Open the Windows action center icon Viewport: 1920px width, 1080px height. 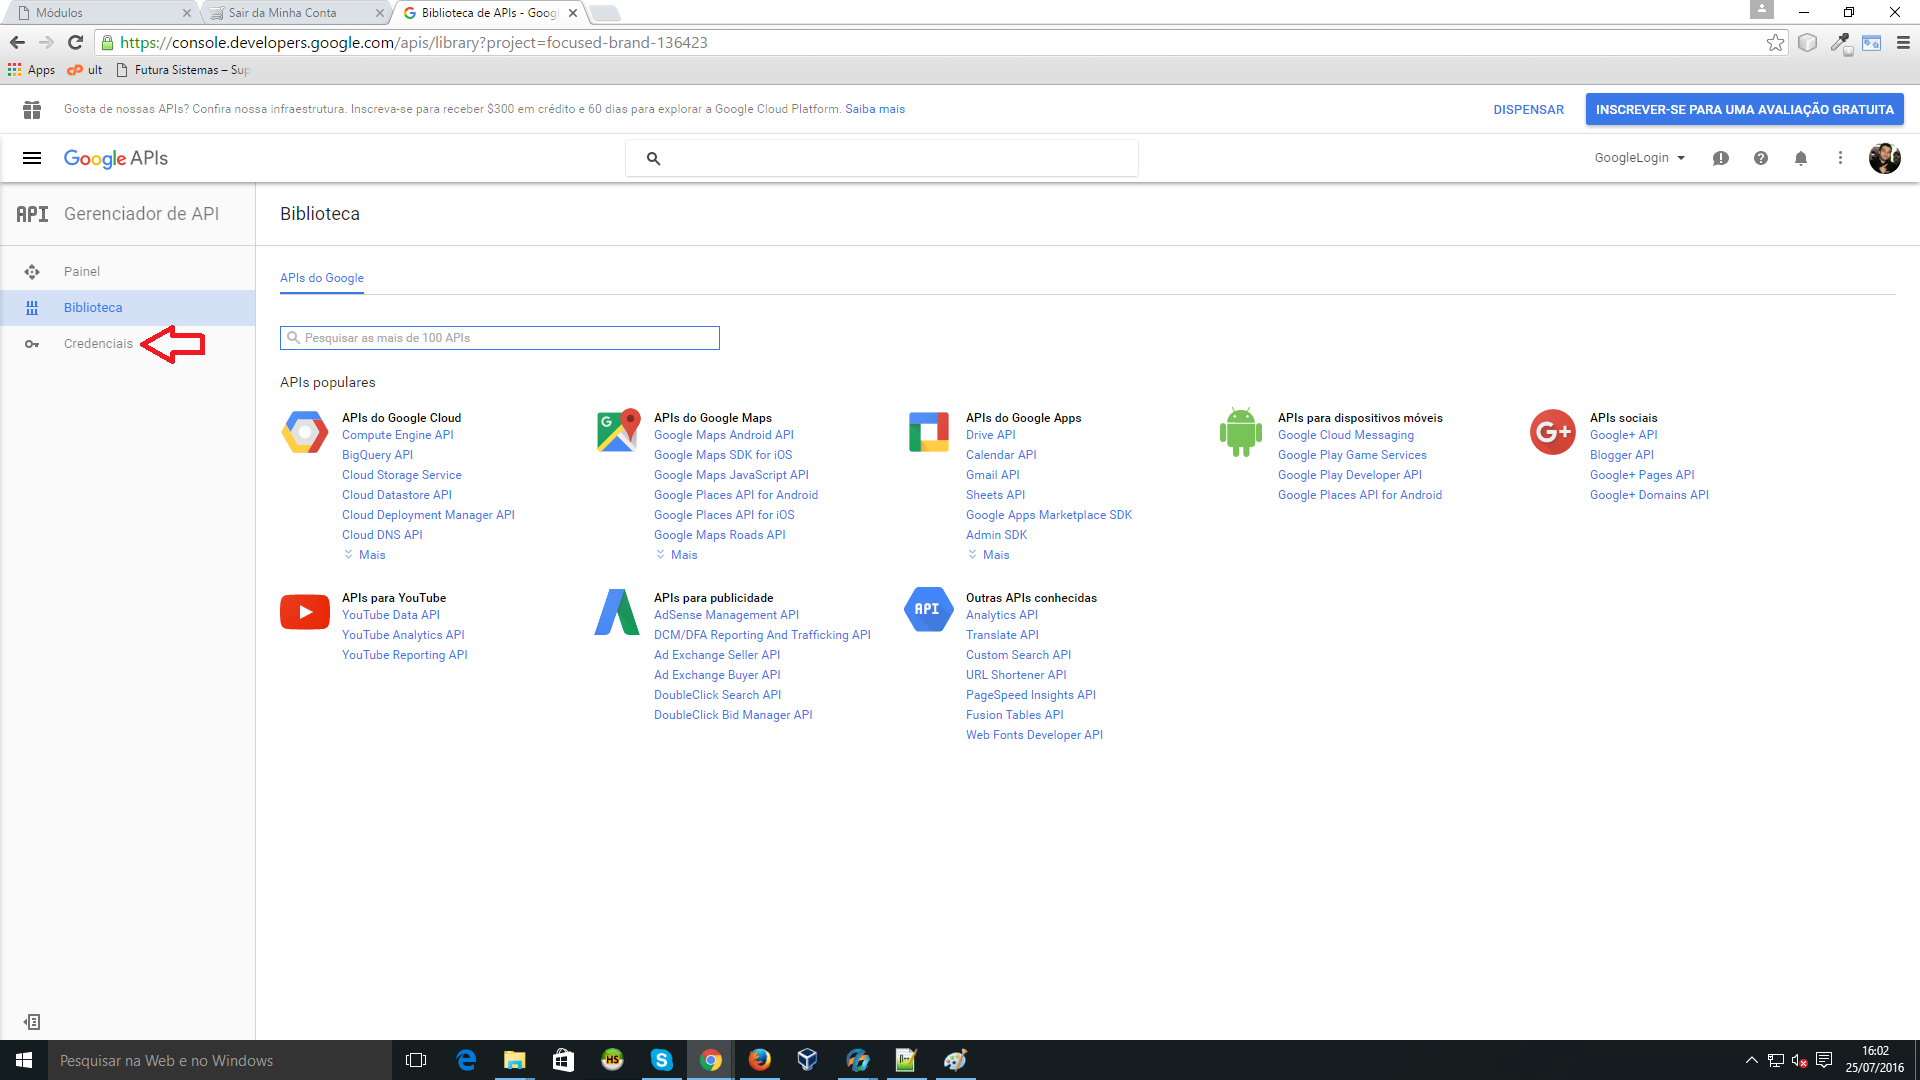[1824, 1060]
